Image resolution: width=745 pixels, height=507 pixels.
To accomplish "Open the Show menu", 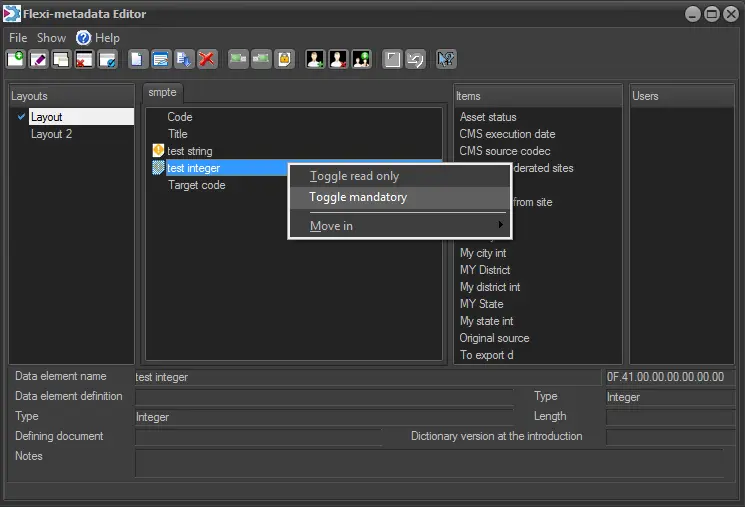I will click(x=51, y=38).
